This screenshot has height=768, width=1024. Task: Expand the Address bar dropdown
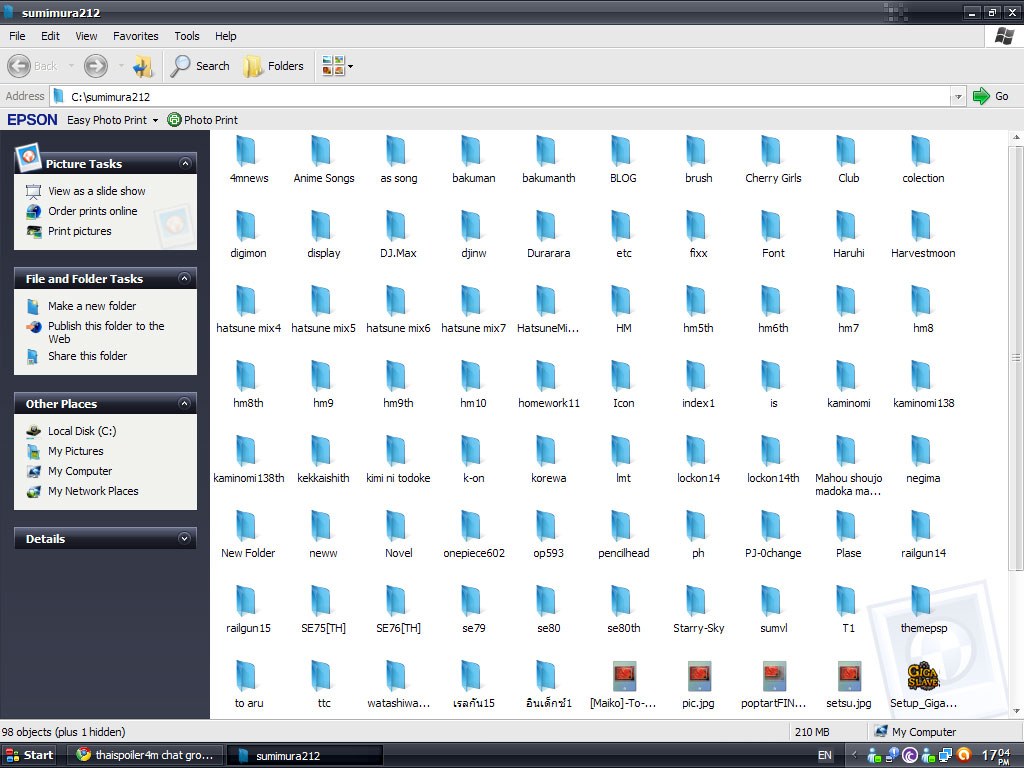[x=958, y=97]
